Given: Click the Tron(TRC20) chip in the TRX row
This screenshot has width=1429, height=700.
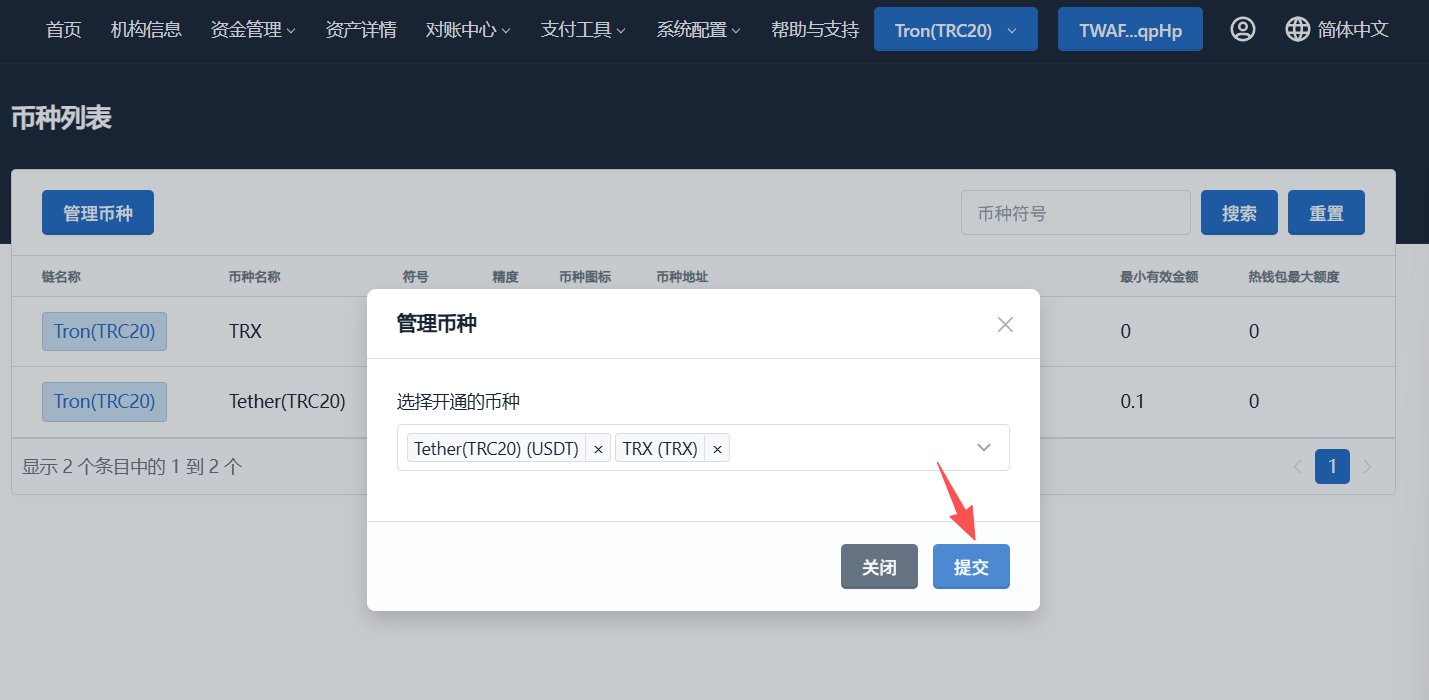Looking at the screenshot, I should pyautogui.click(x=104, y=331).
